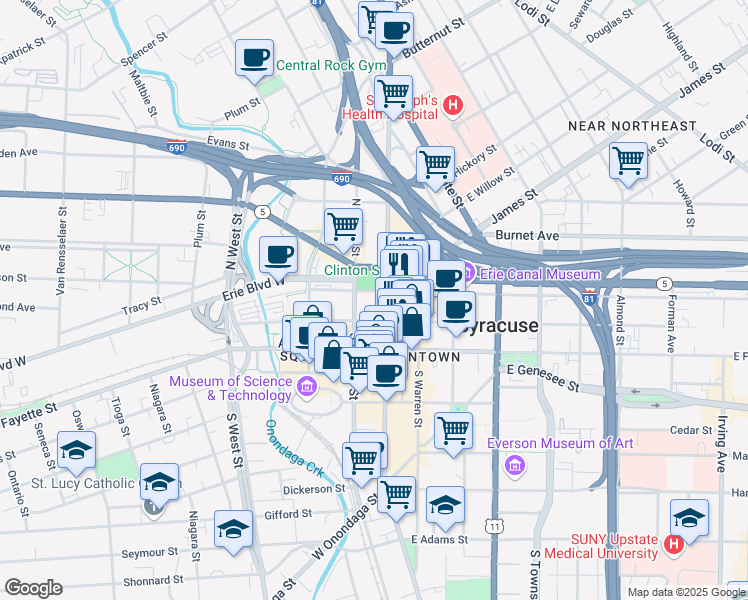This screenshot has width=748, height=600.
Task: Click the Onondaga Crk label
Action: click(294, 448)
